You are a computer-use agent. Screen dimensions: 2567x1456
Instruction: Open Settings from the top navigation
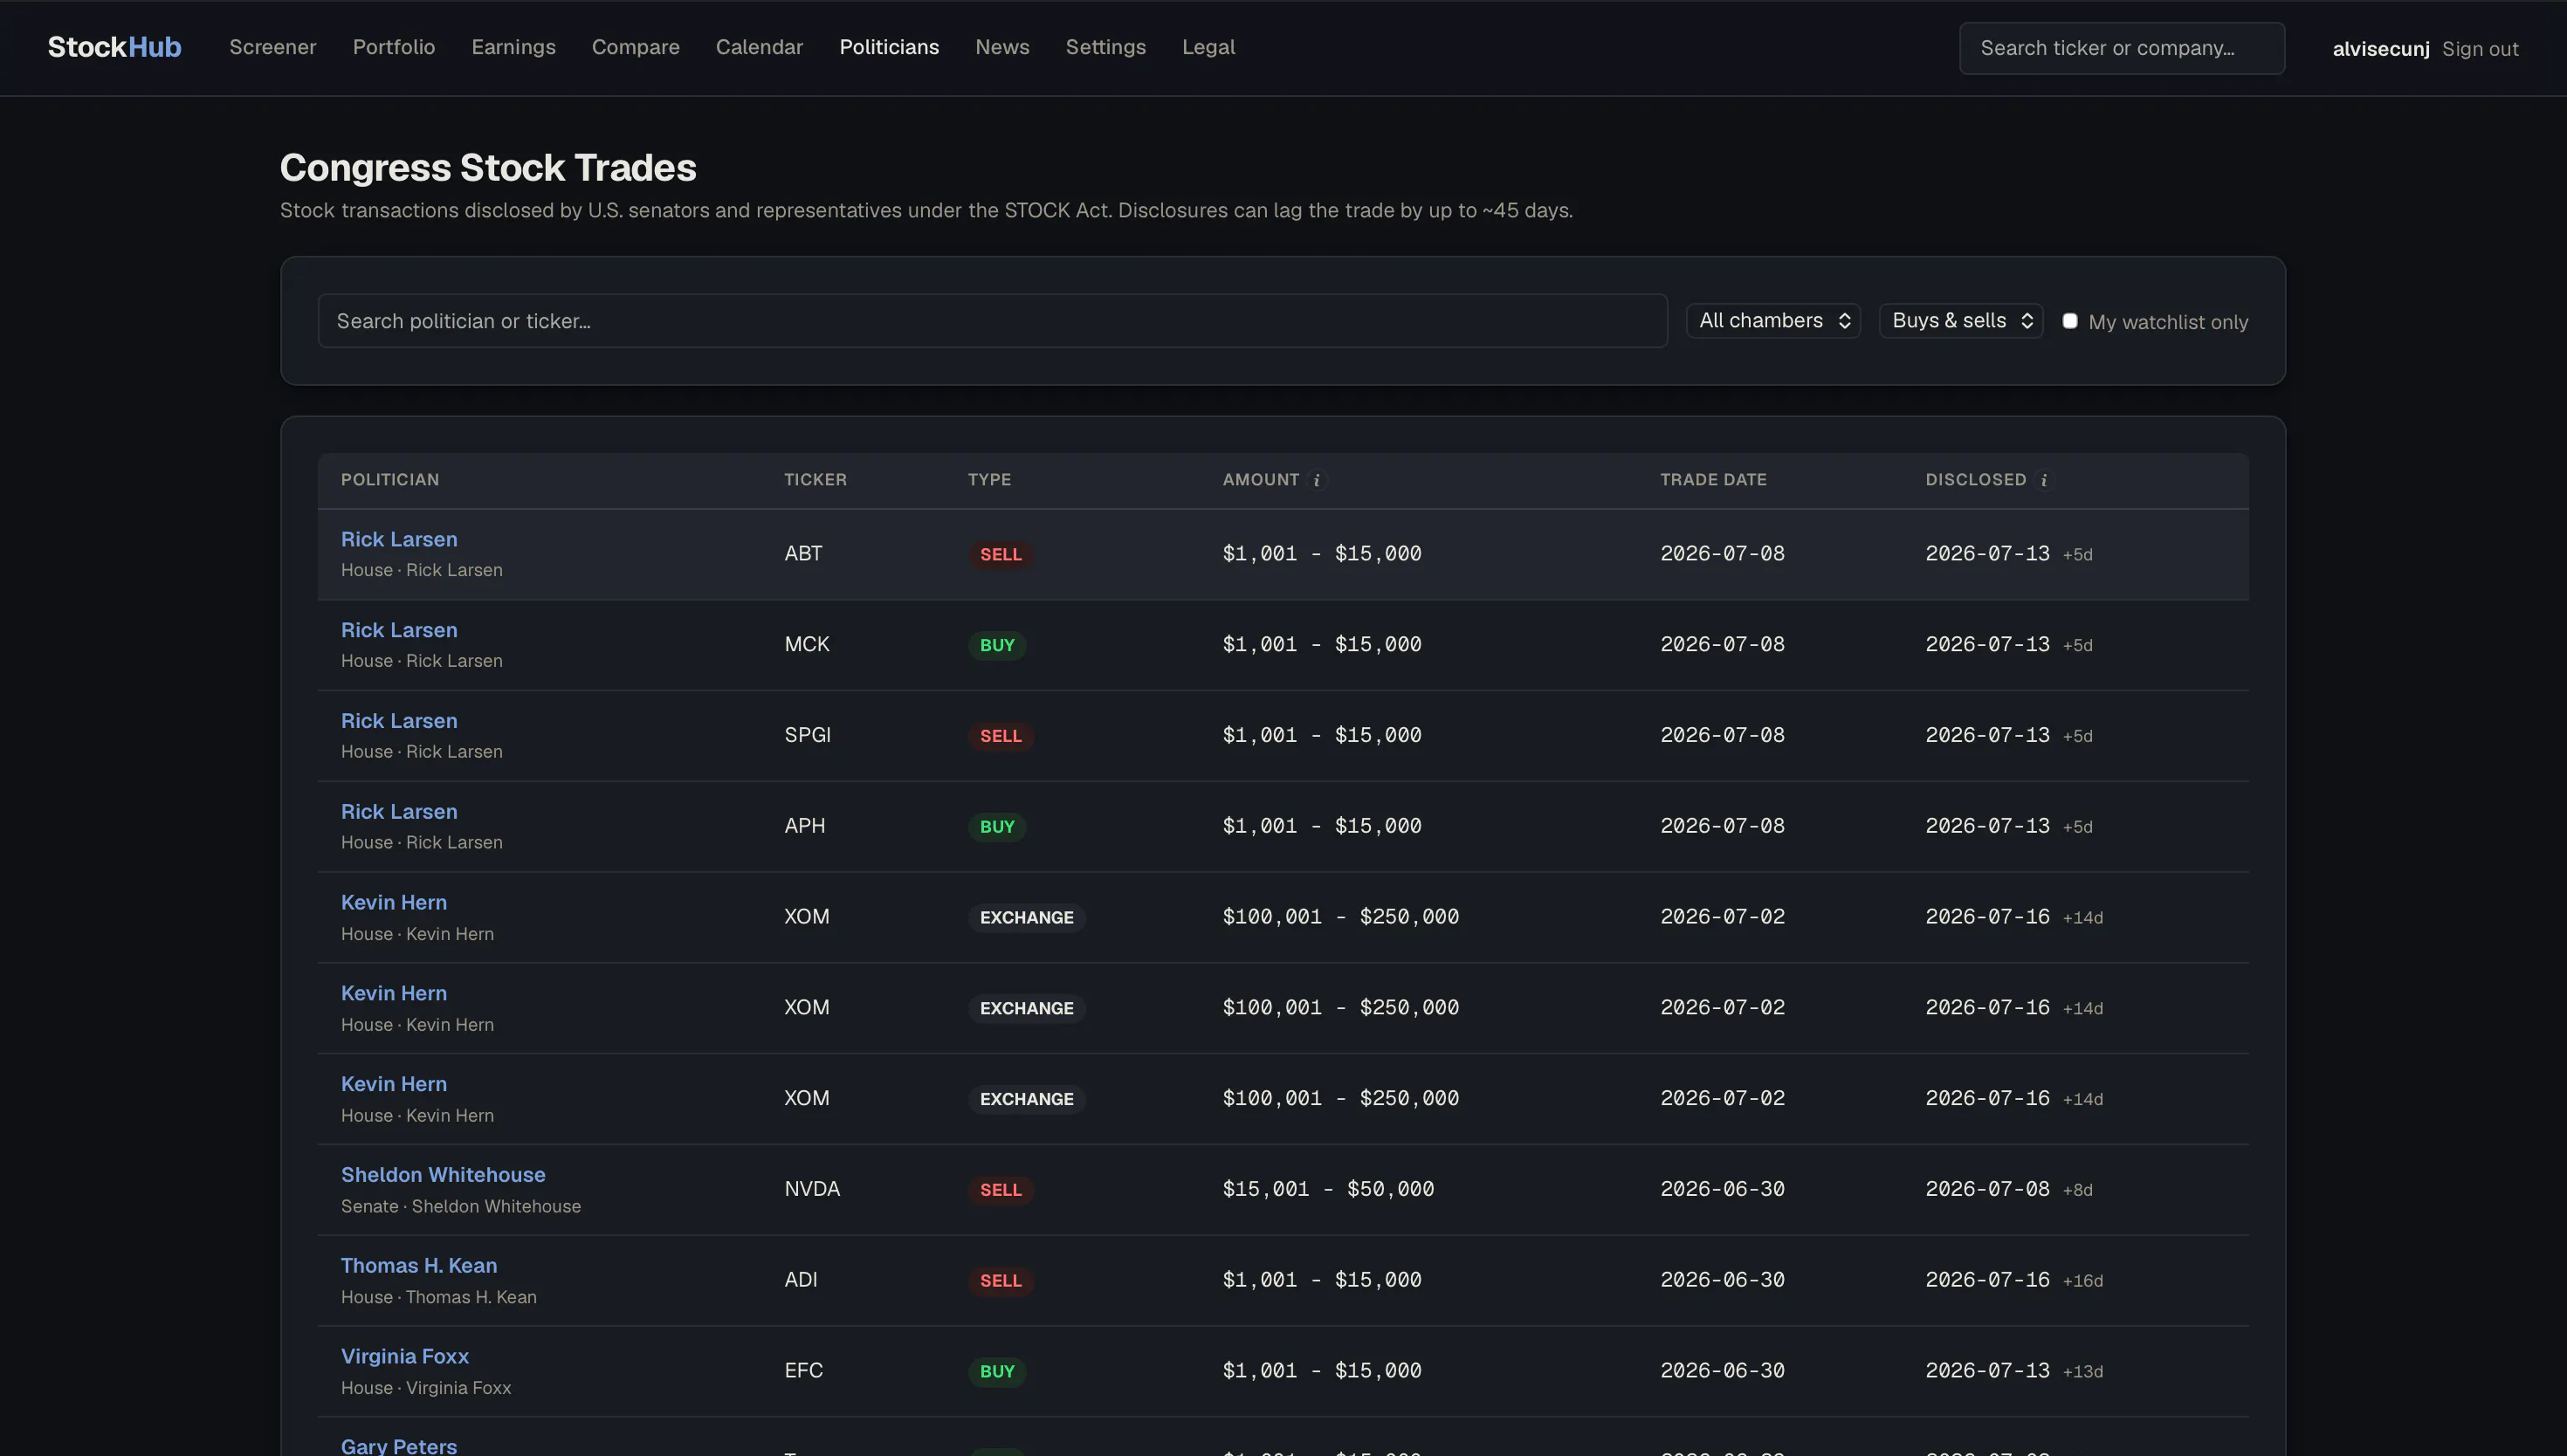pos(1106,47)
